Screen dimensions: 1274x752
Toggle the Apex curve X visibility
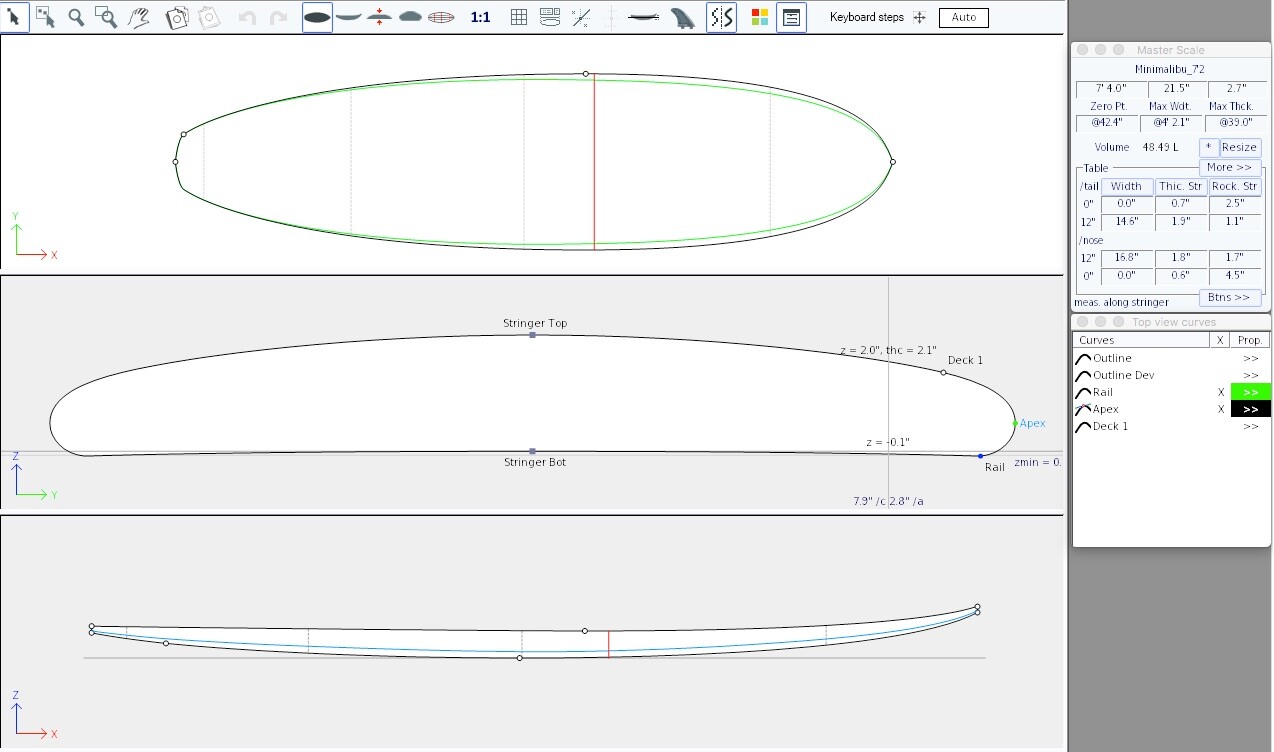[1221, 408]
